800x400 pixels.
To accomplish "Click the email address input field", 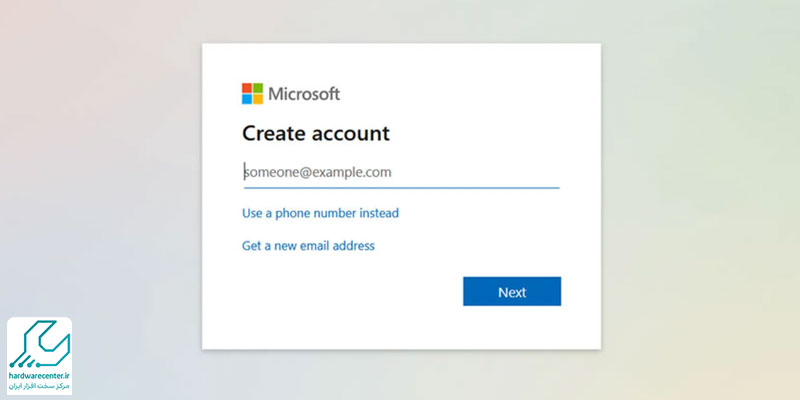I will click(x=401, y=172).
